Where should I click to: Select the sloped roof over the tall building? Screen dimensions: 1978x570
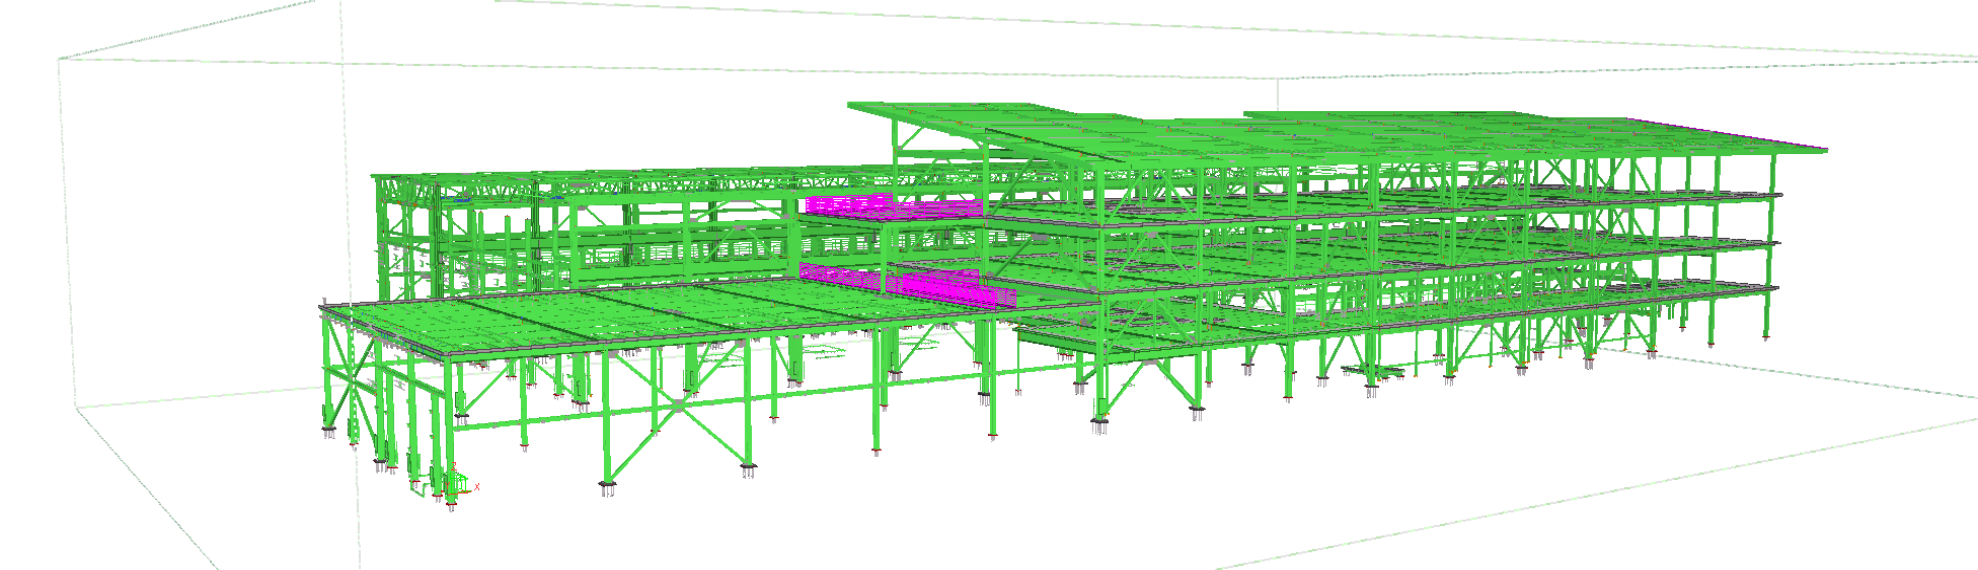tap(1338, 135)
